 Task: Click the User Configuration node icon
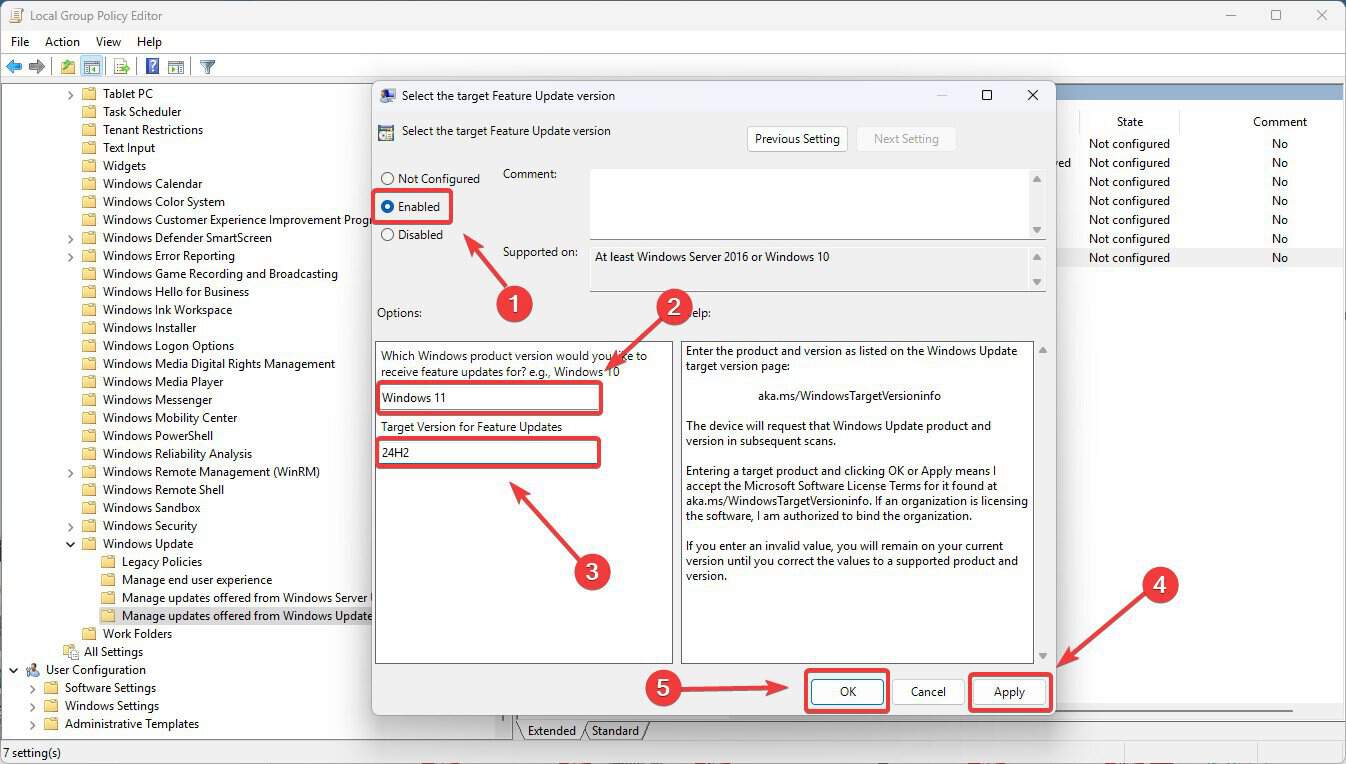[33, 670]
